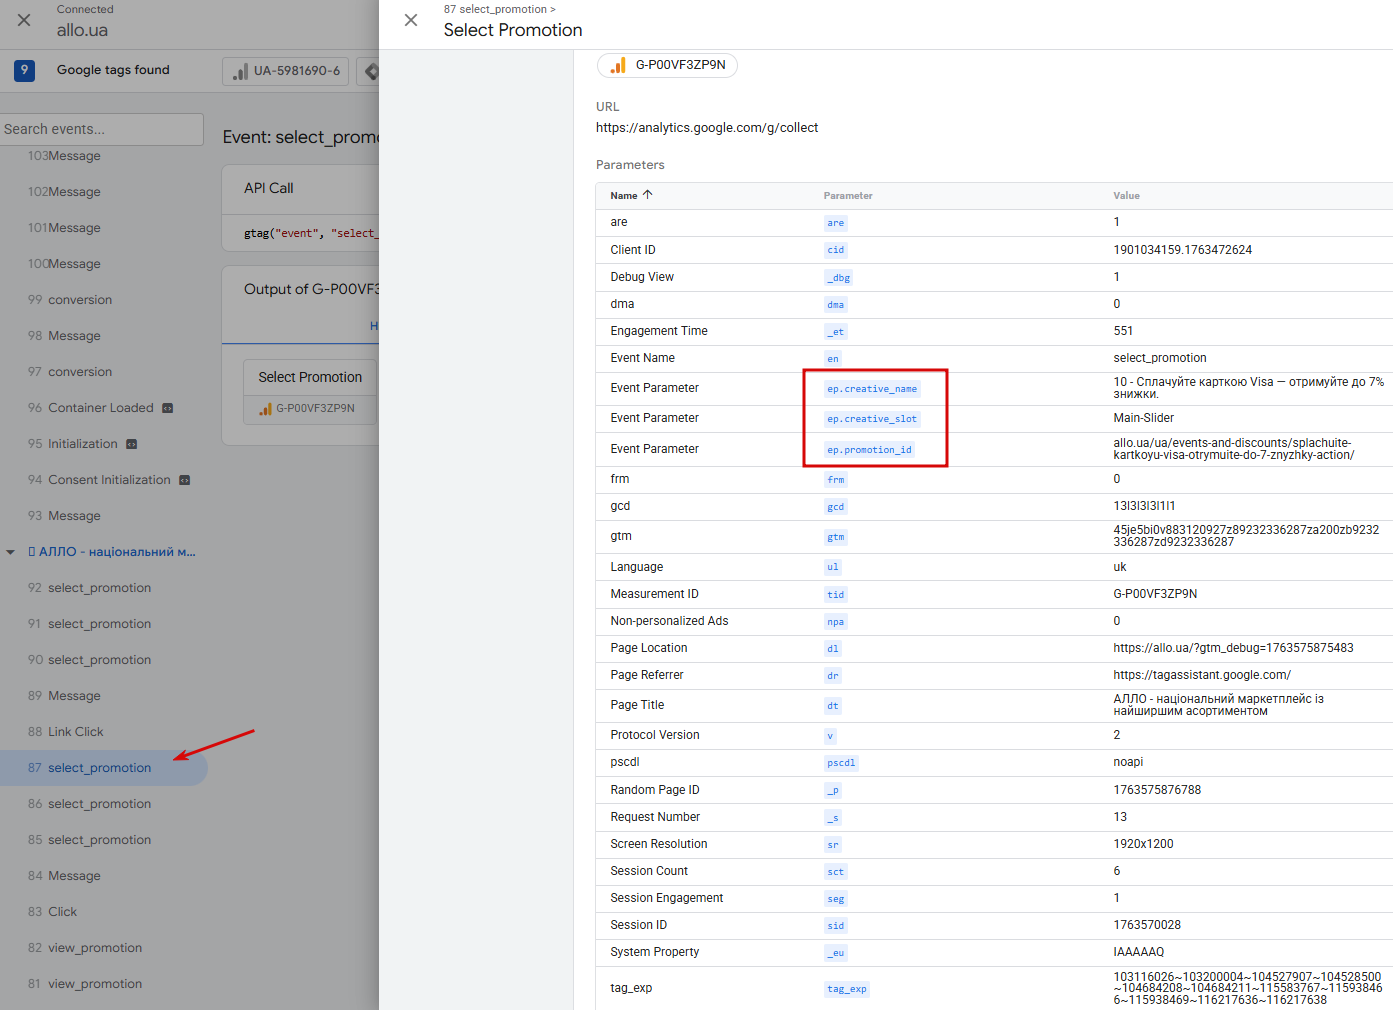1393x1010 pixels.
Task: Click the icon beside Initialization event
Action: tap(131, 444)
